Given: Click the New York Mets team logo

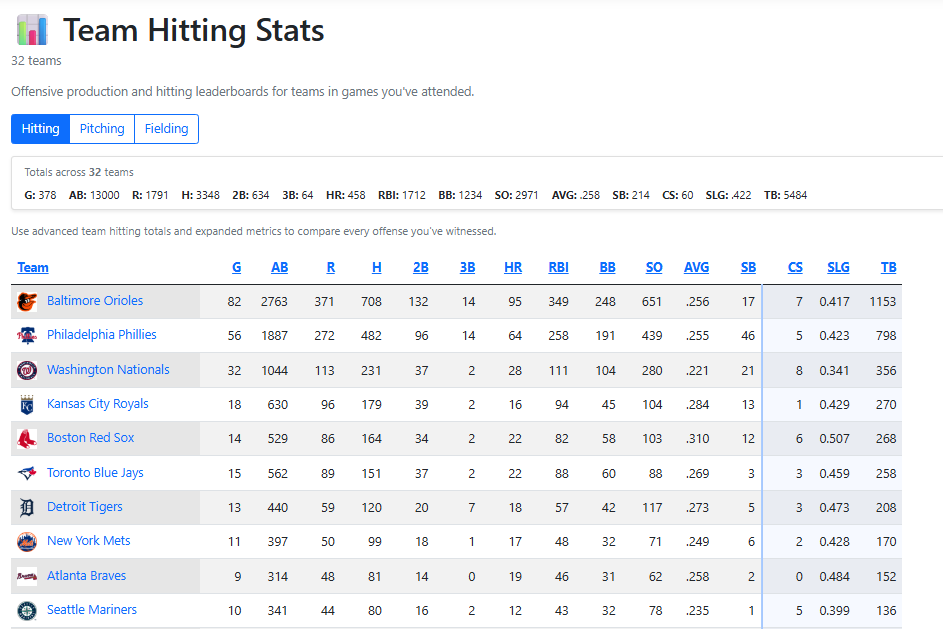Looking at the screenshot, I should [27, 542].
